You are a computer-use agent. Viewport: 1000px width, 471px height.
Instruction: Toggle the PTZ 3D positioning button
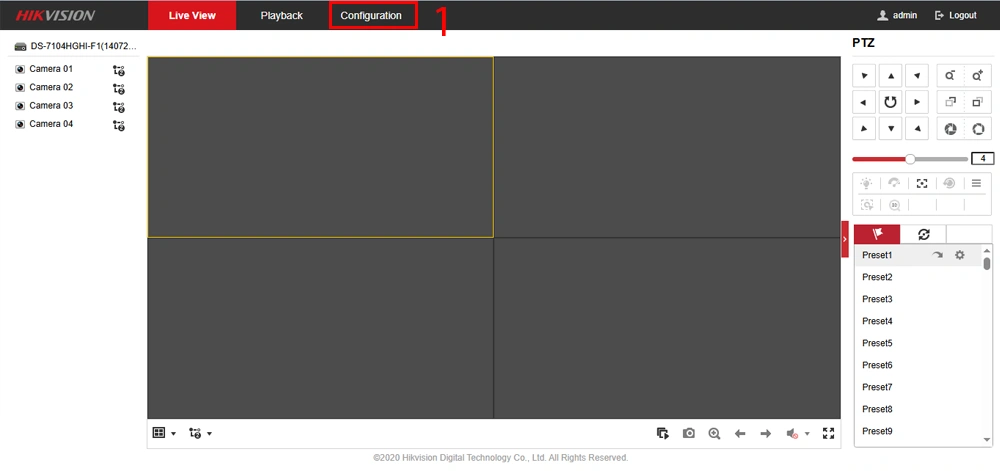922,183
